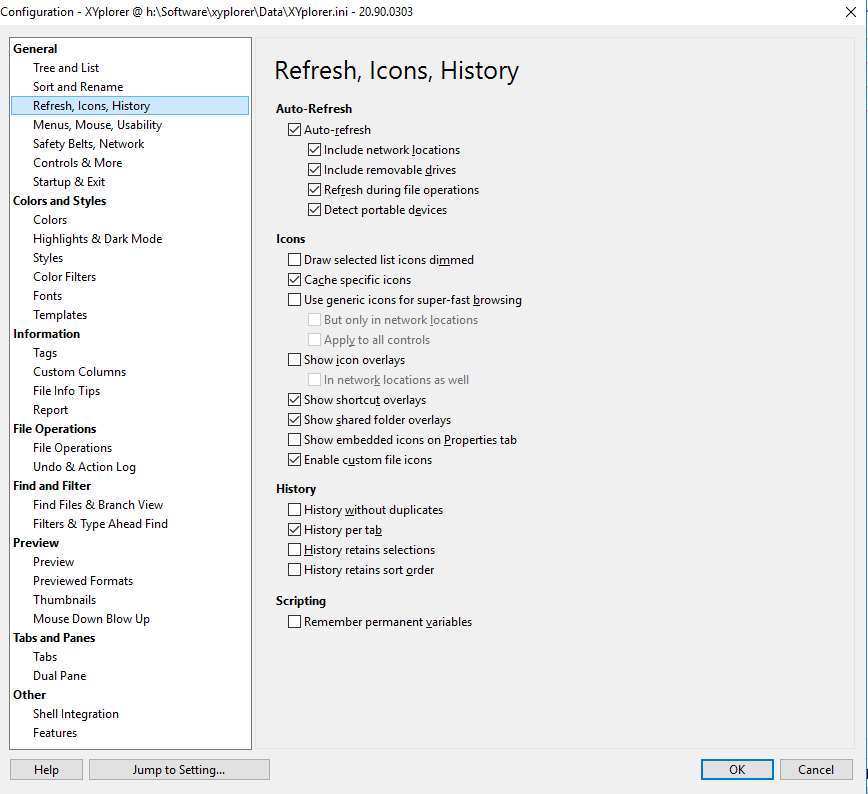Viewport: 868px width, 794px height.
Task: Select the Shell Integration page
Action: [x=75, y=713]
